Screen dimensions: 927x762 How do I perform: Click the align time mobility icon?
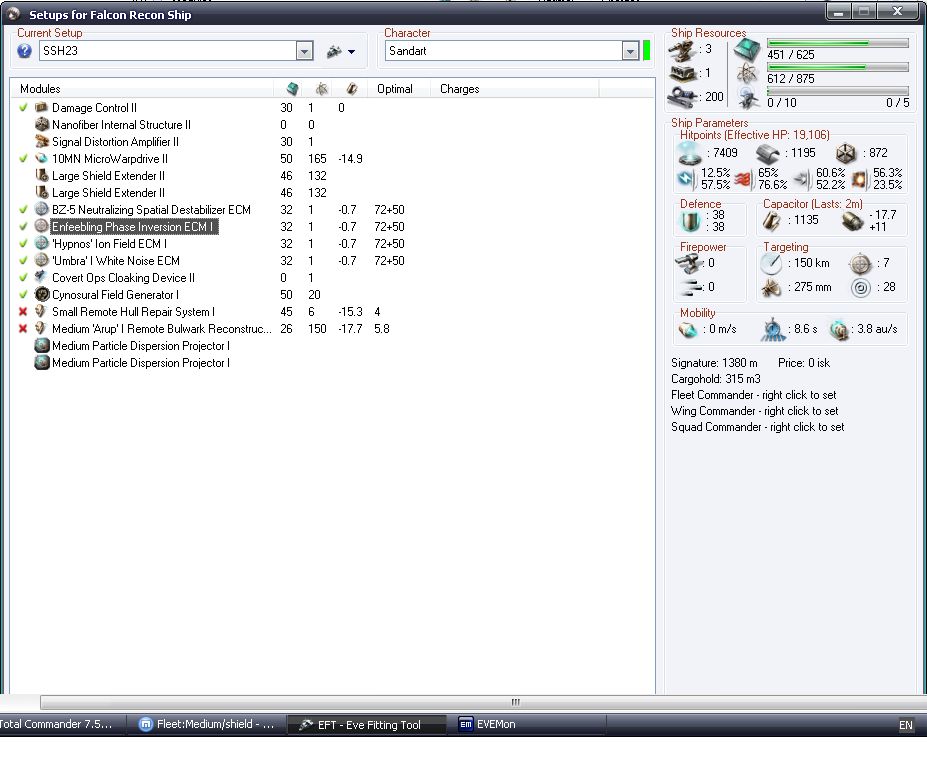pos(773,330)
